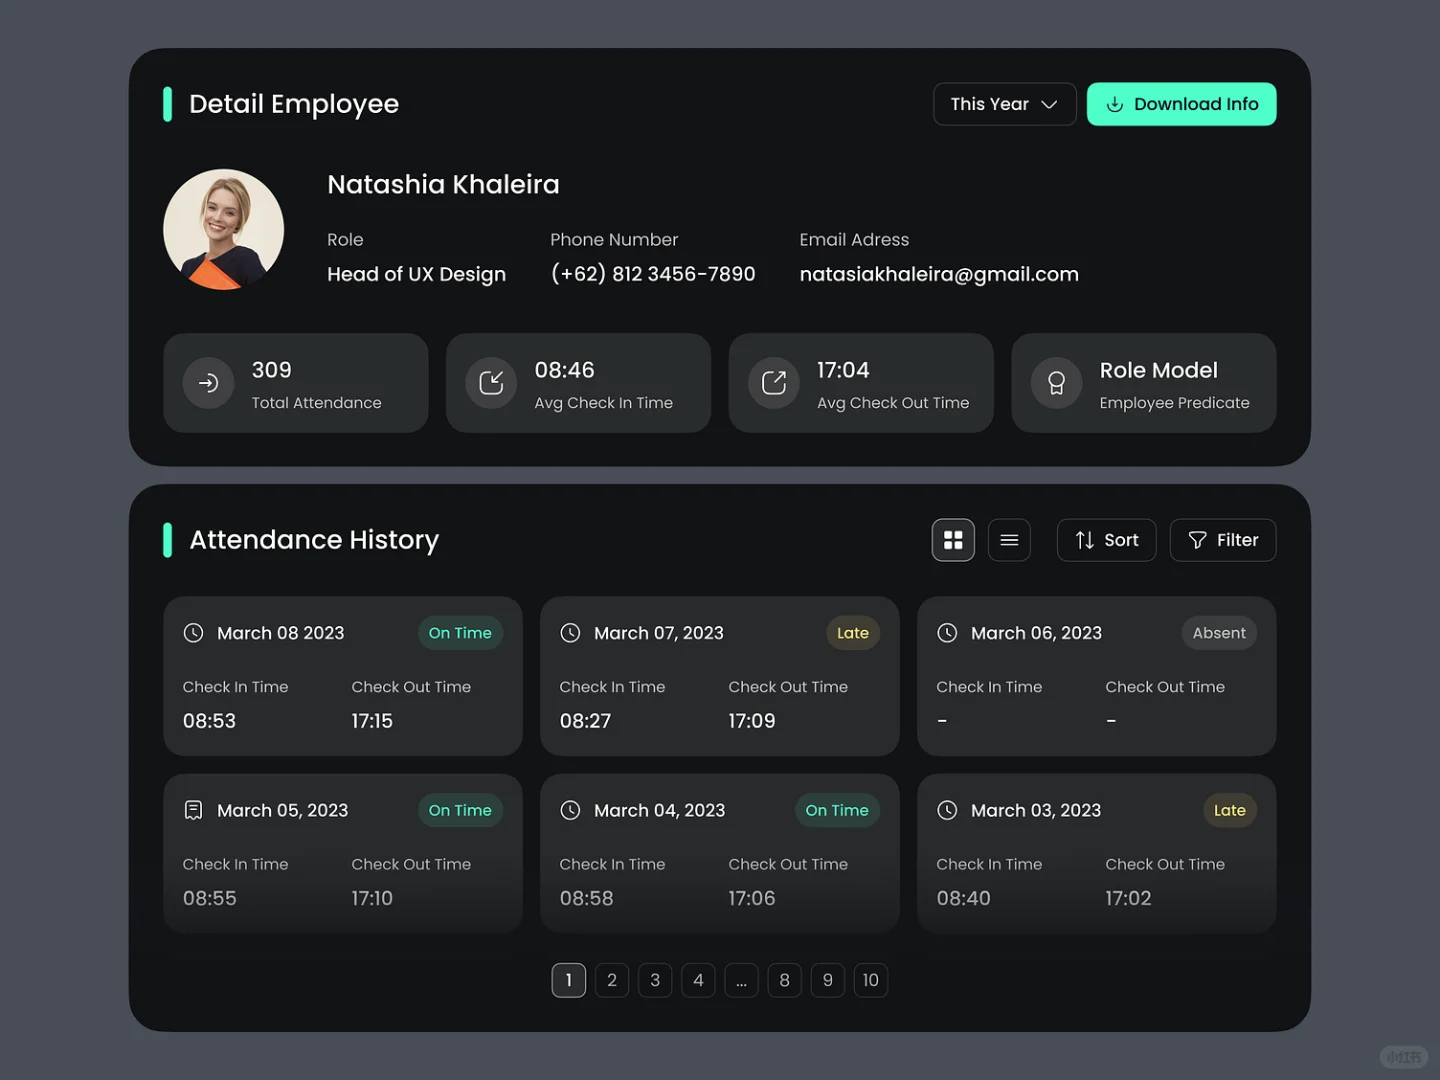Click note icon beside March 05, 2023
This screenshot has width=1440, height=1080.
tap(194, 810)
